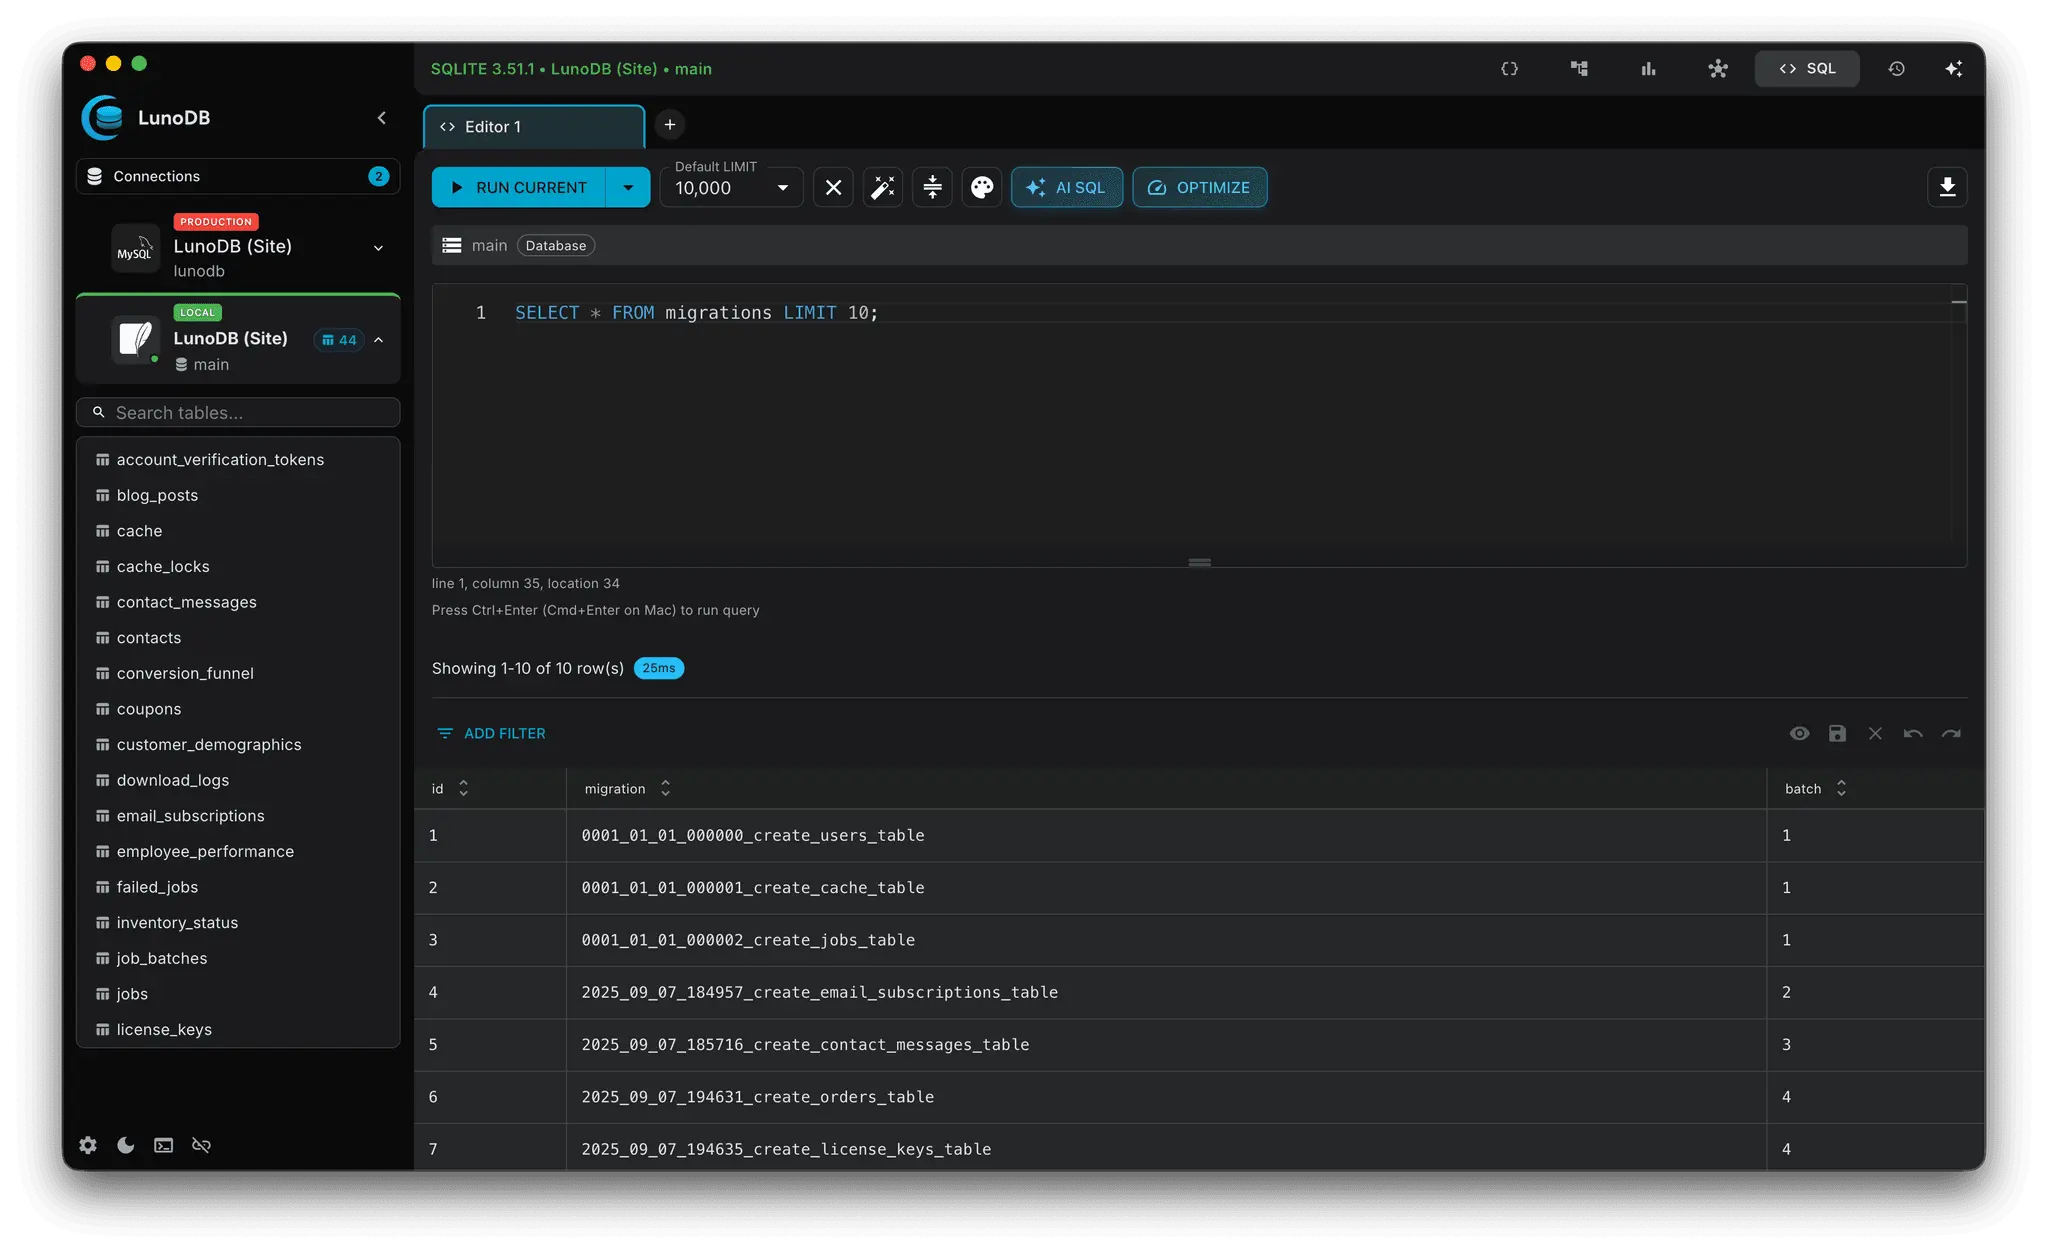Screen dimensions: 2048x1253
Task: Click the AI SQL button
Action: coord(1067,188)
